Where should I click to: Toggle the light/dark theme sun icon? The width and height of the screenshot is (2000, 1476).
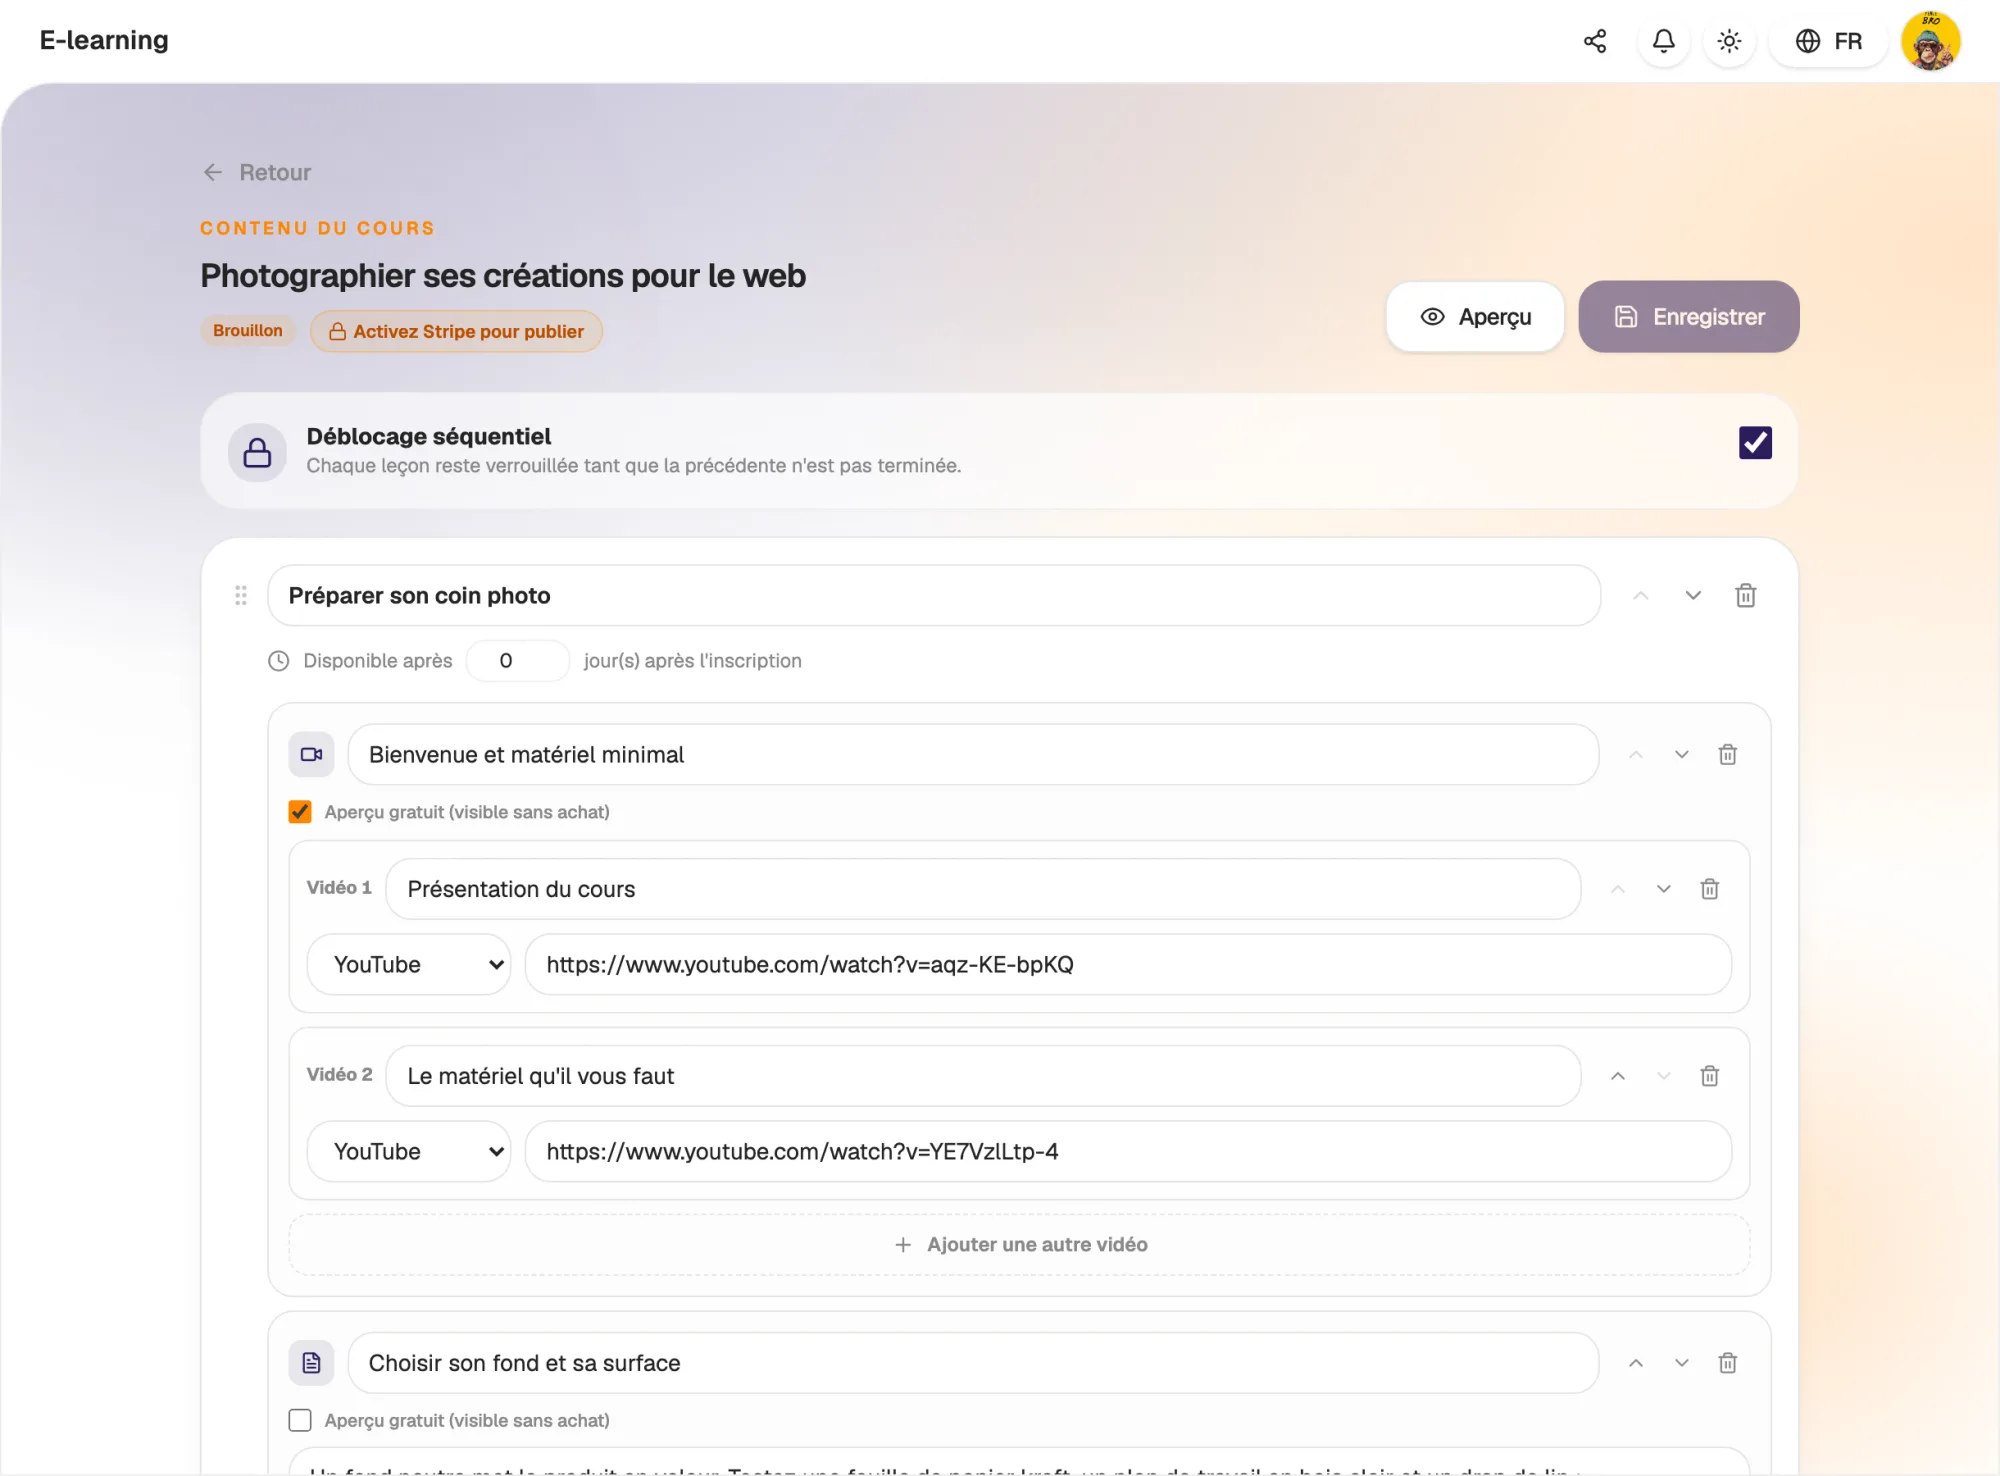[1729, 41]
